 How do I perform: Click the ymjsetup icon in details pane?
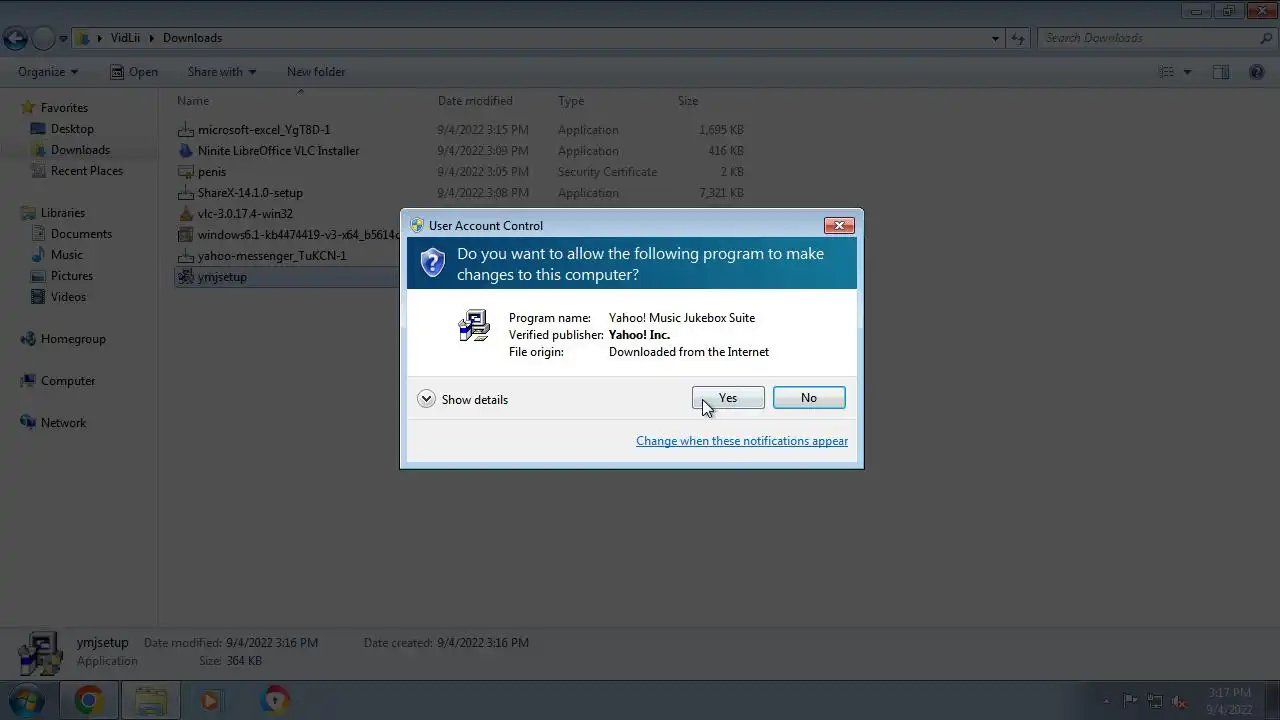click(40, 653)
